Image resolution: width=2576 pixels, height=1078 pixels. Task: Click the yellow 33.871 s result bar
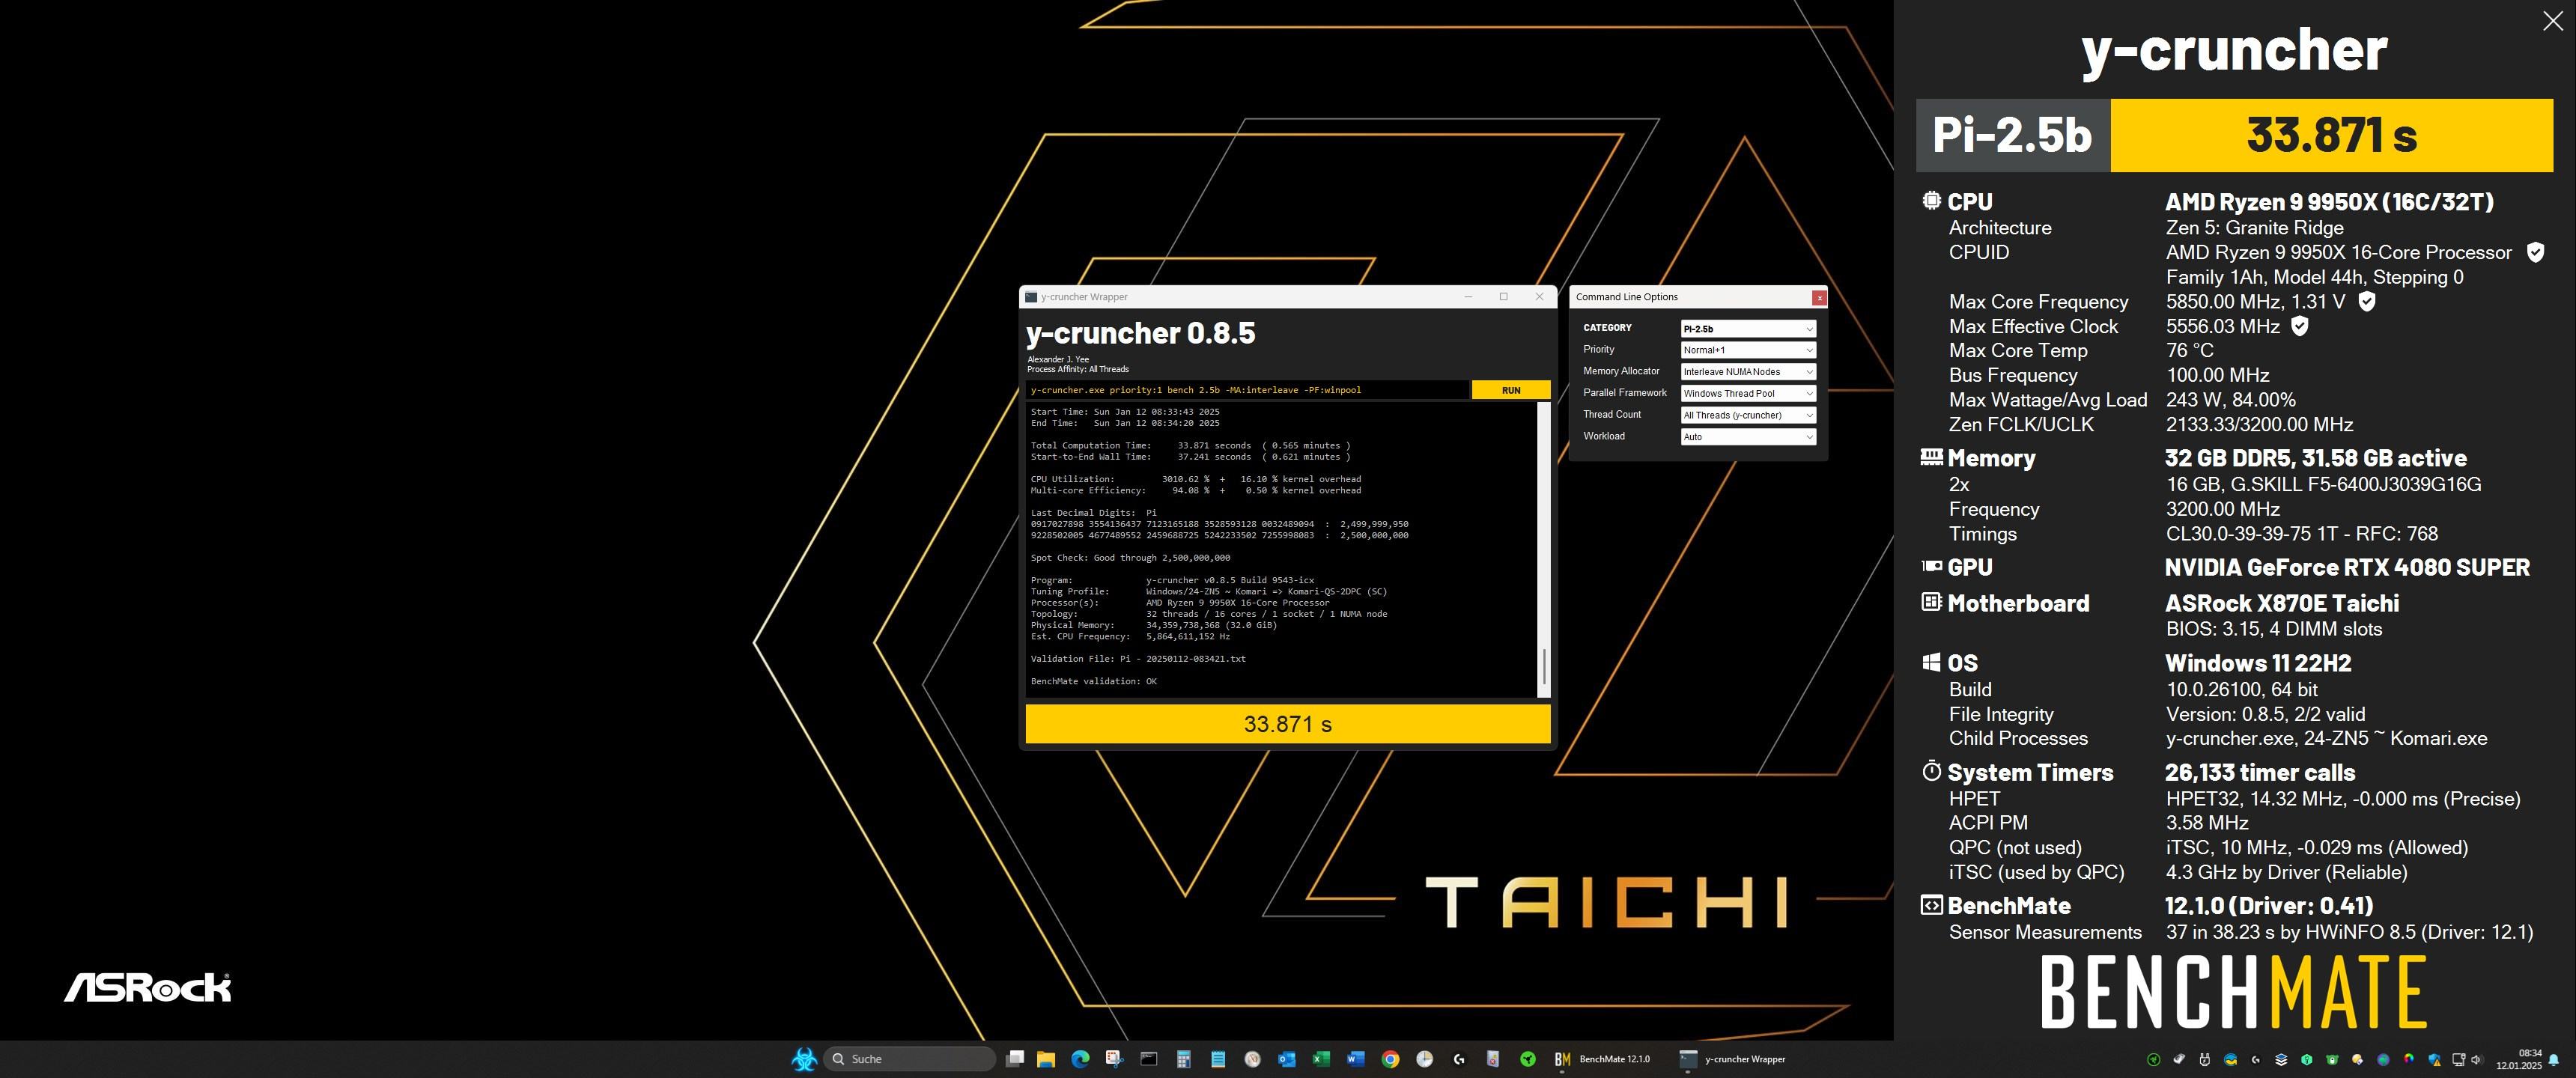pos(1287,724)
